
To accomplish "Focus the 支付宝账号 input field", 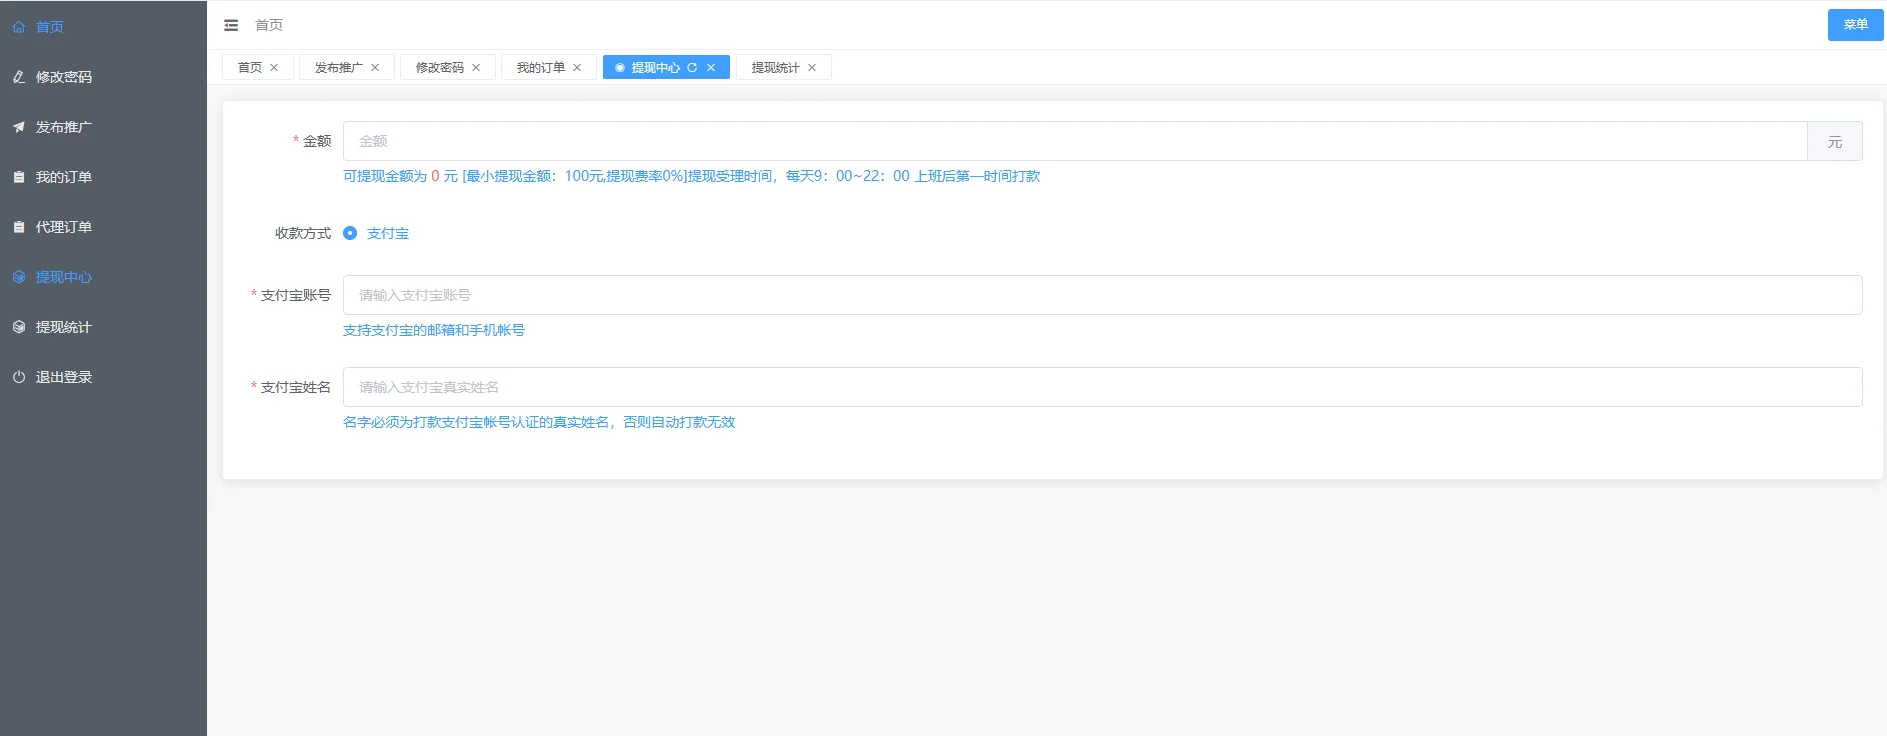I will coord(1102,295).
